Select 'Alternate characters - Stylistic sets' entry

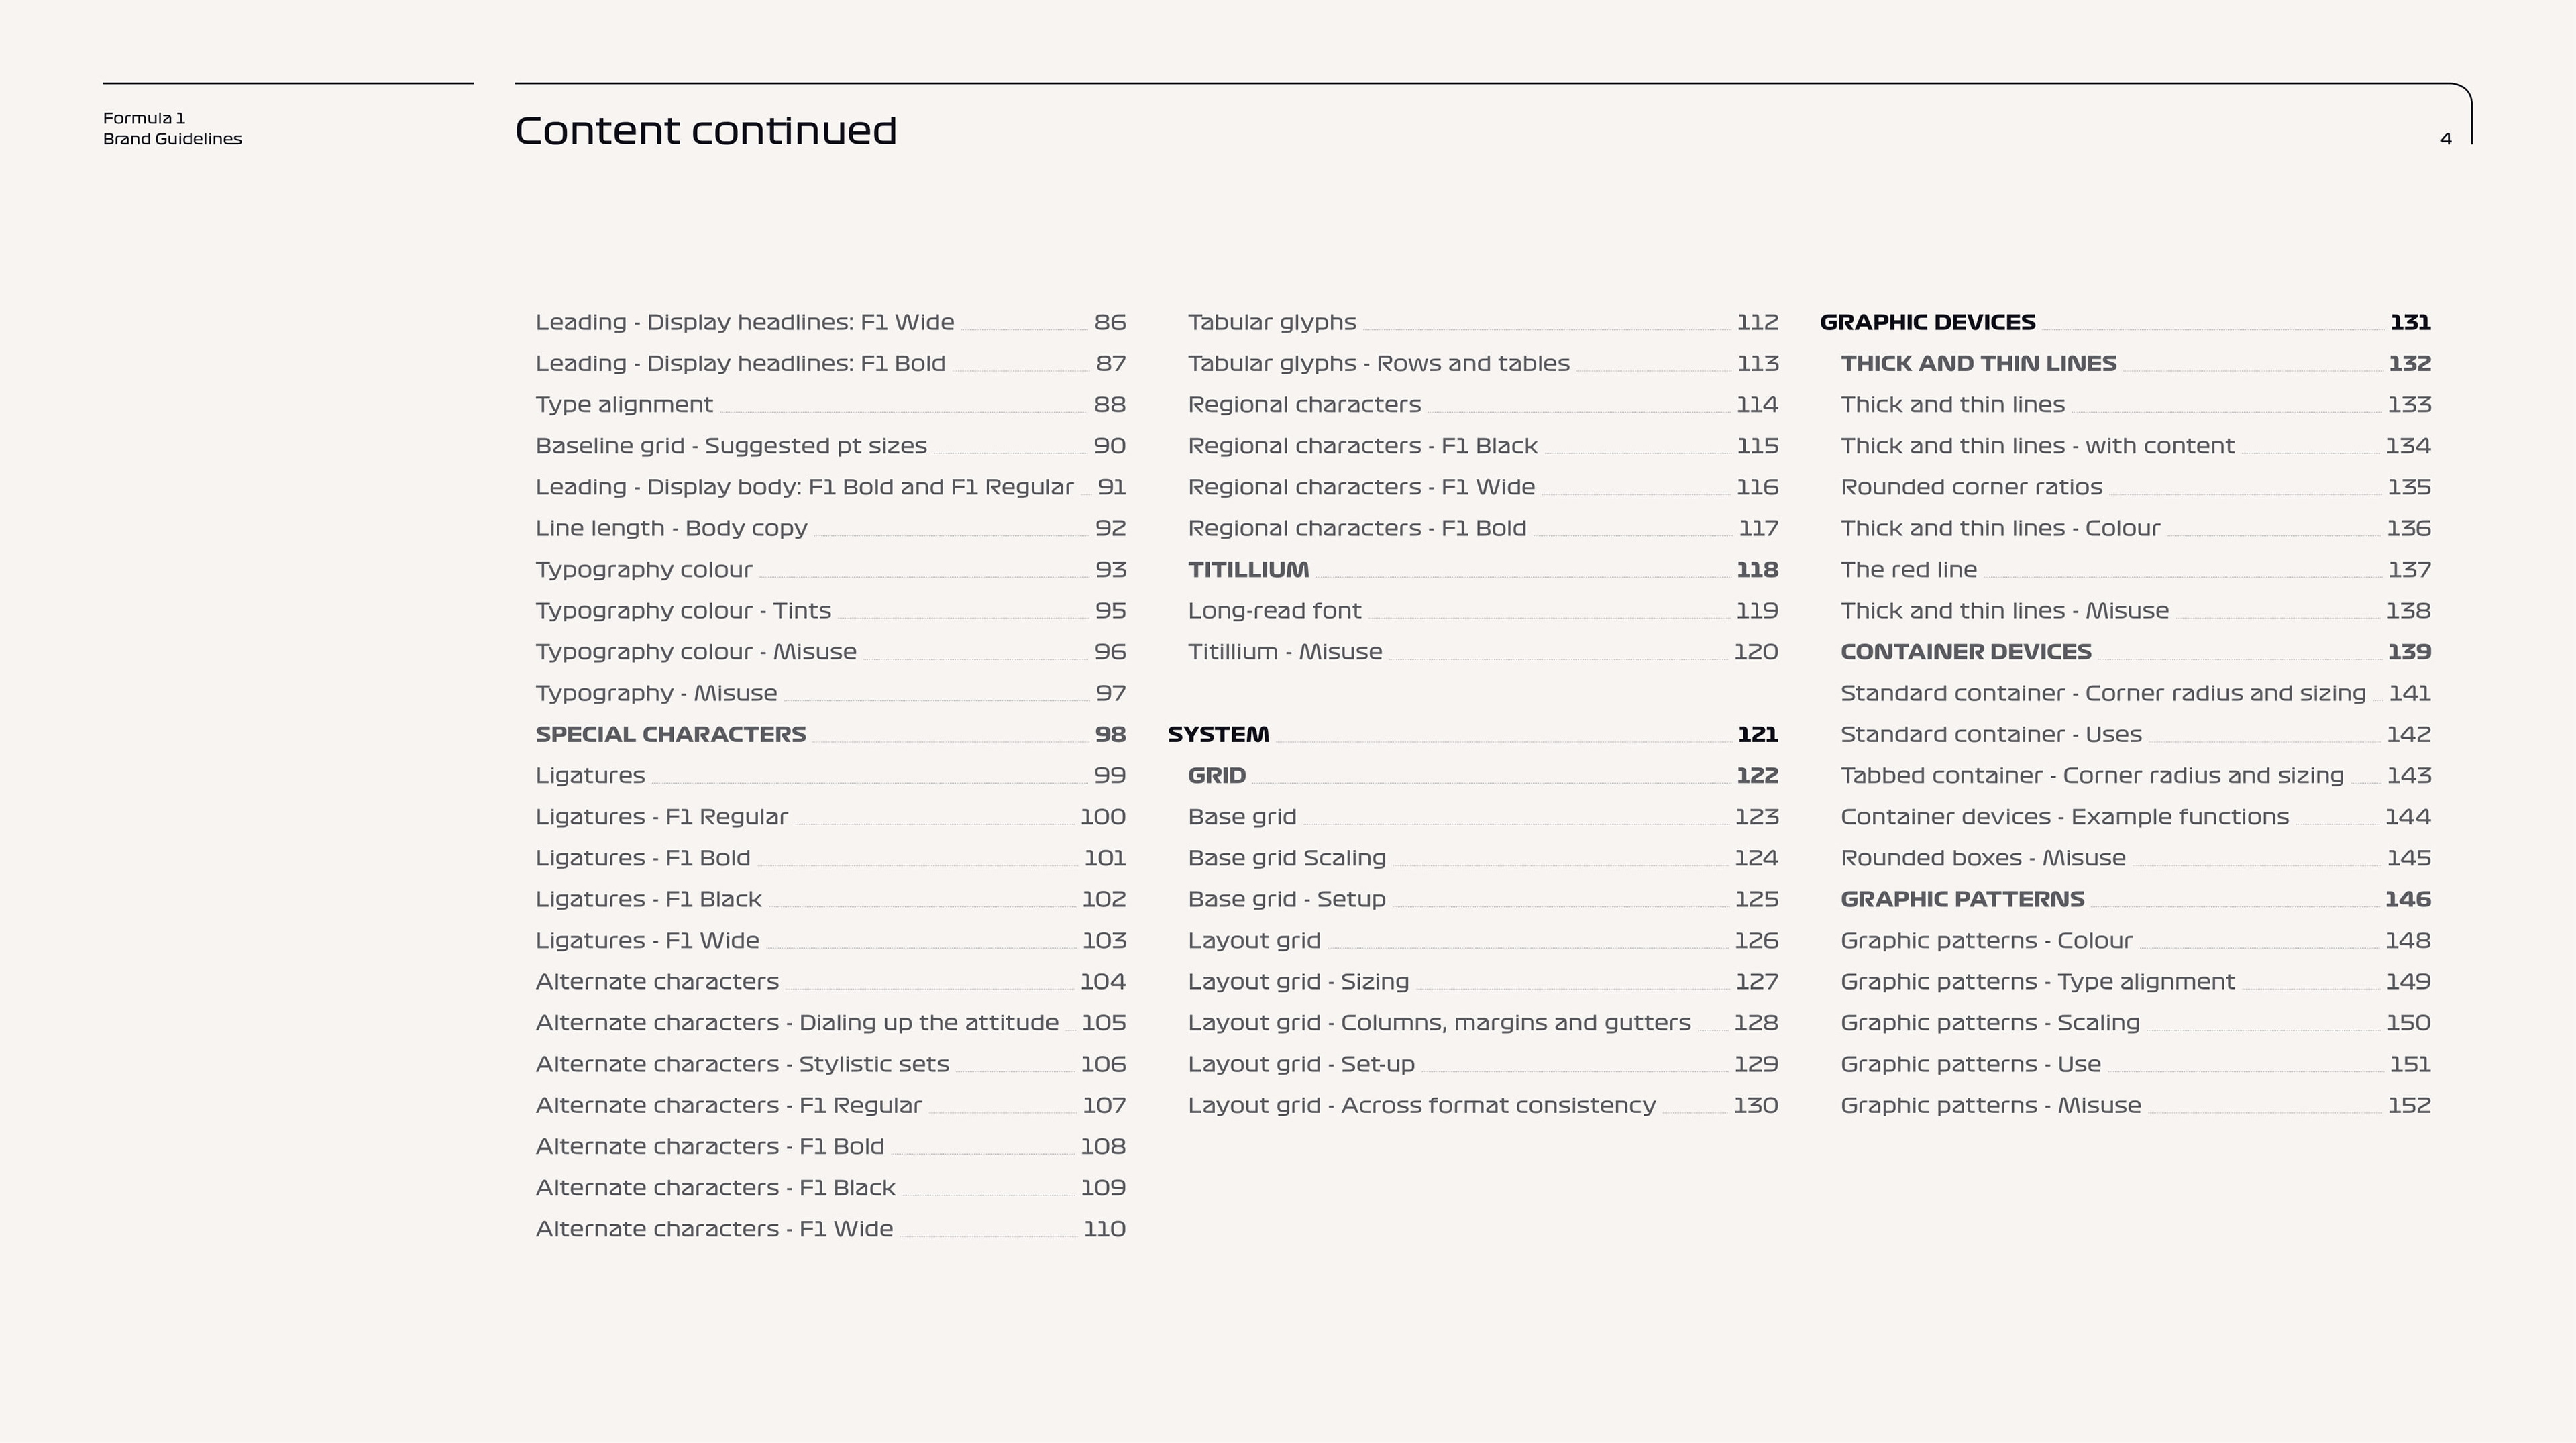(742, 1065)
